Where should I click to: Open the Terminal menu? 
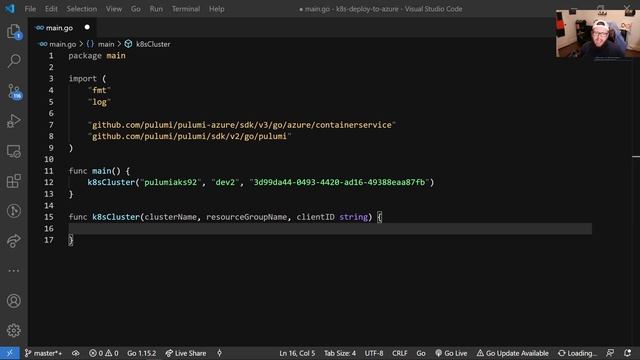coord(186,9)
